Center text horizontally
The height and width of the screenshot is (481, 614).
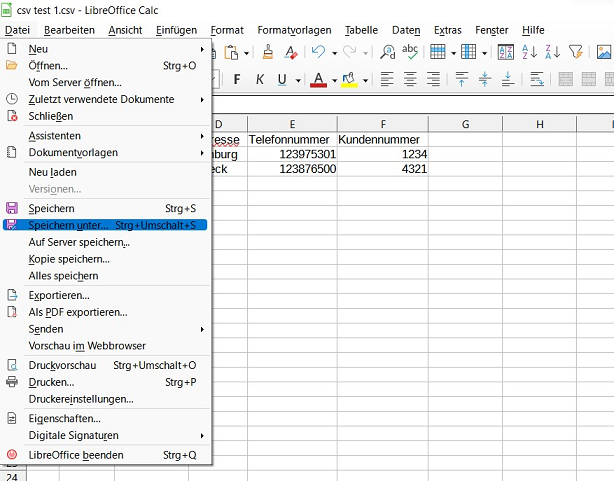[410, 79]
